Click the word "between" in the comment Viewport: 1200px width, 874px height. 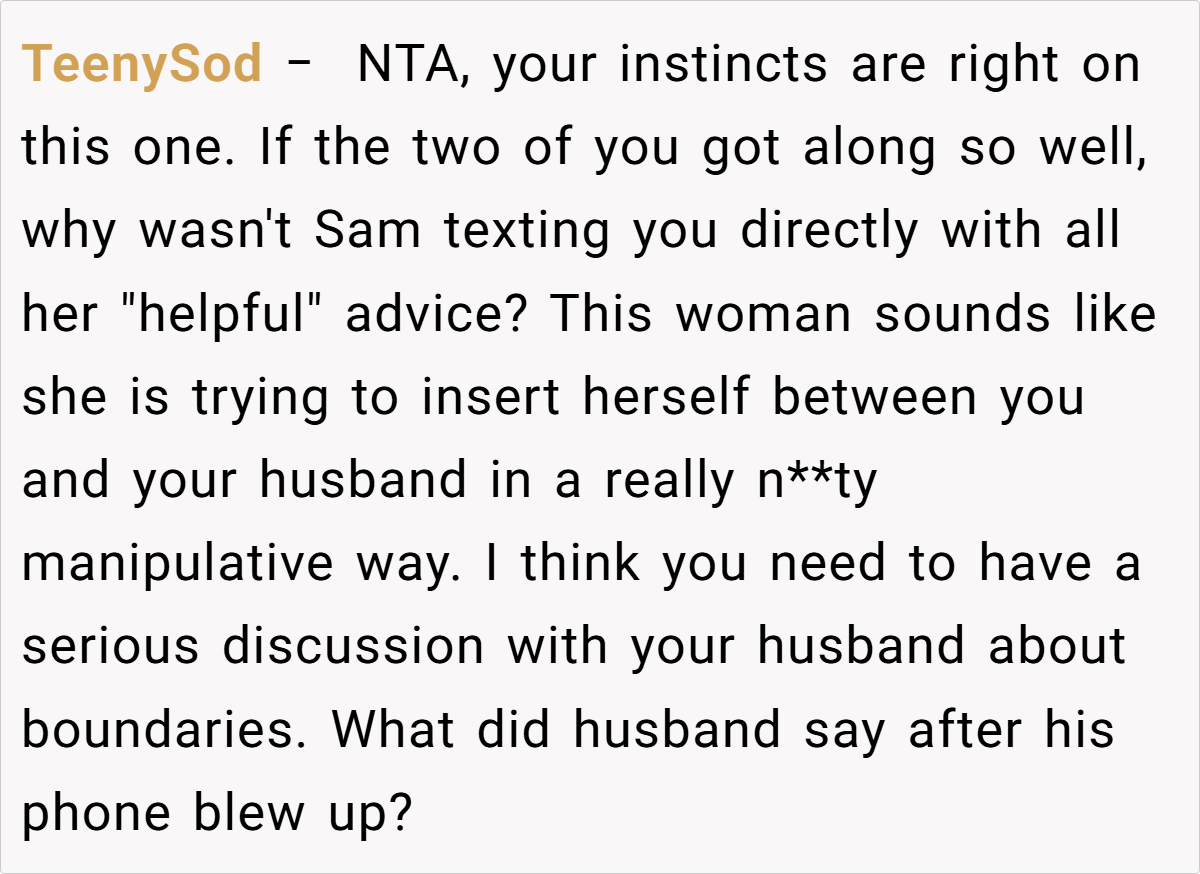click(x=873, y=398)
